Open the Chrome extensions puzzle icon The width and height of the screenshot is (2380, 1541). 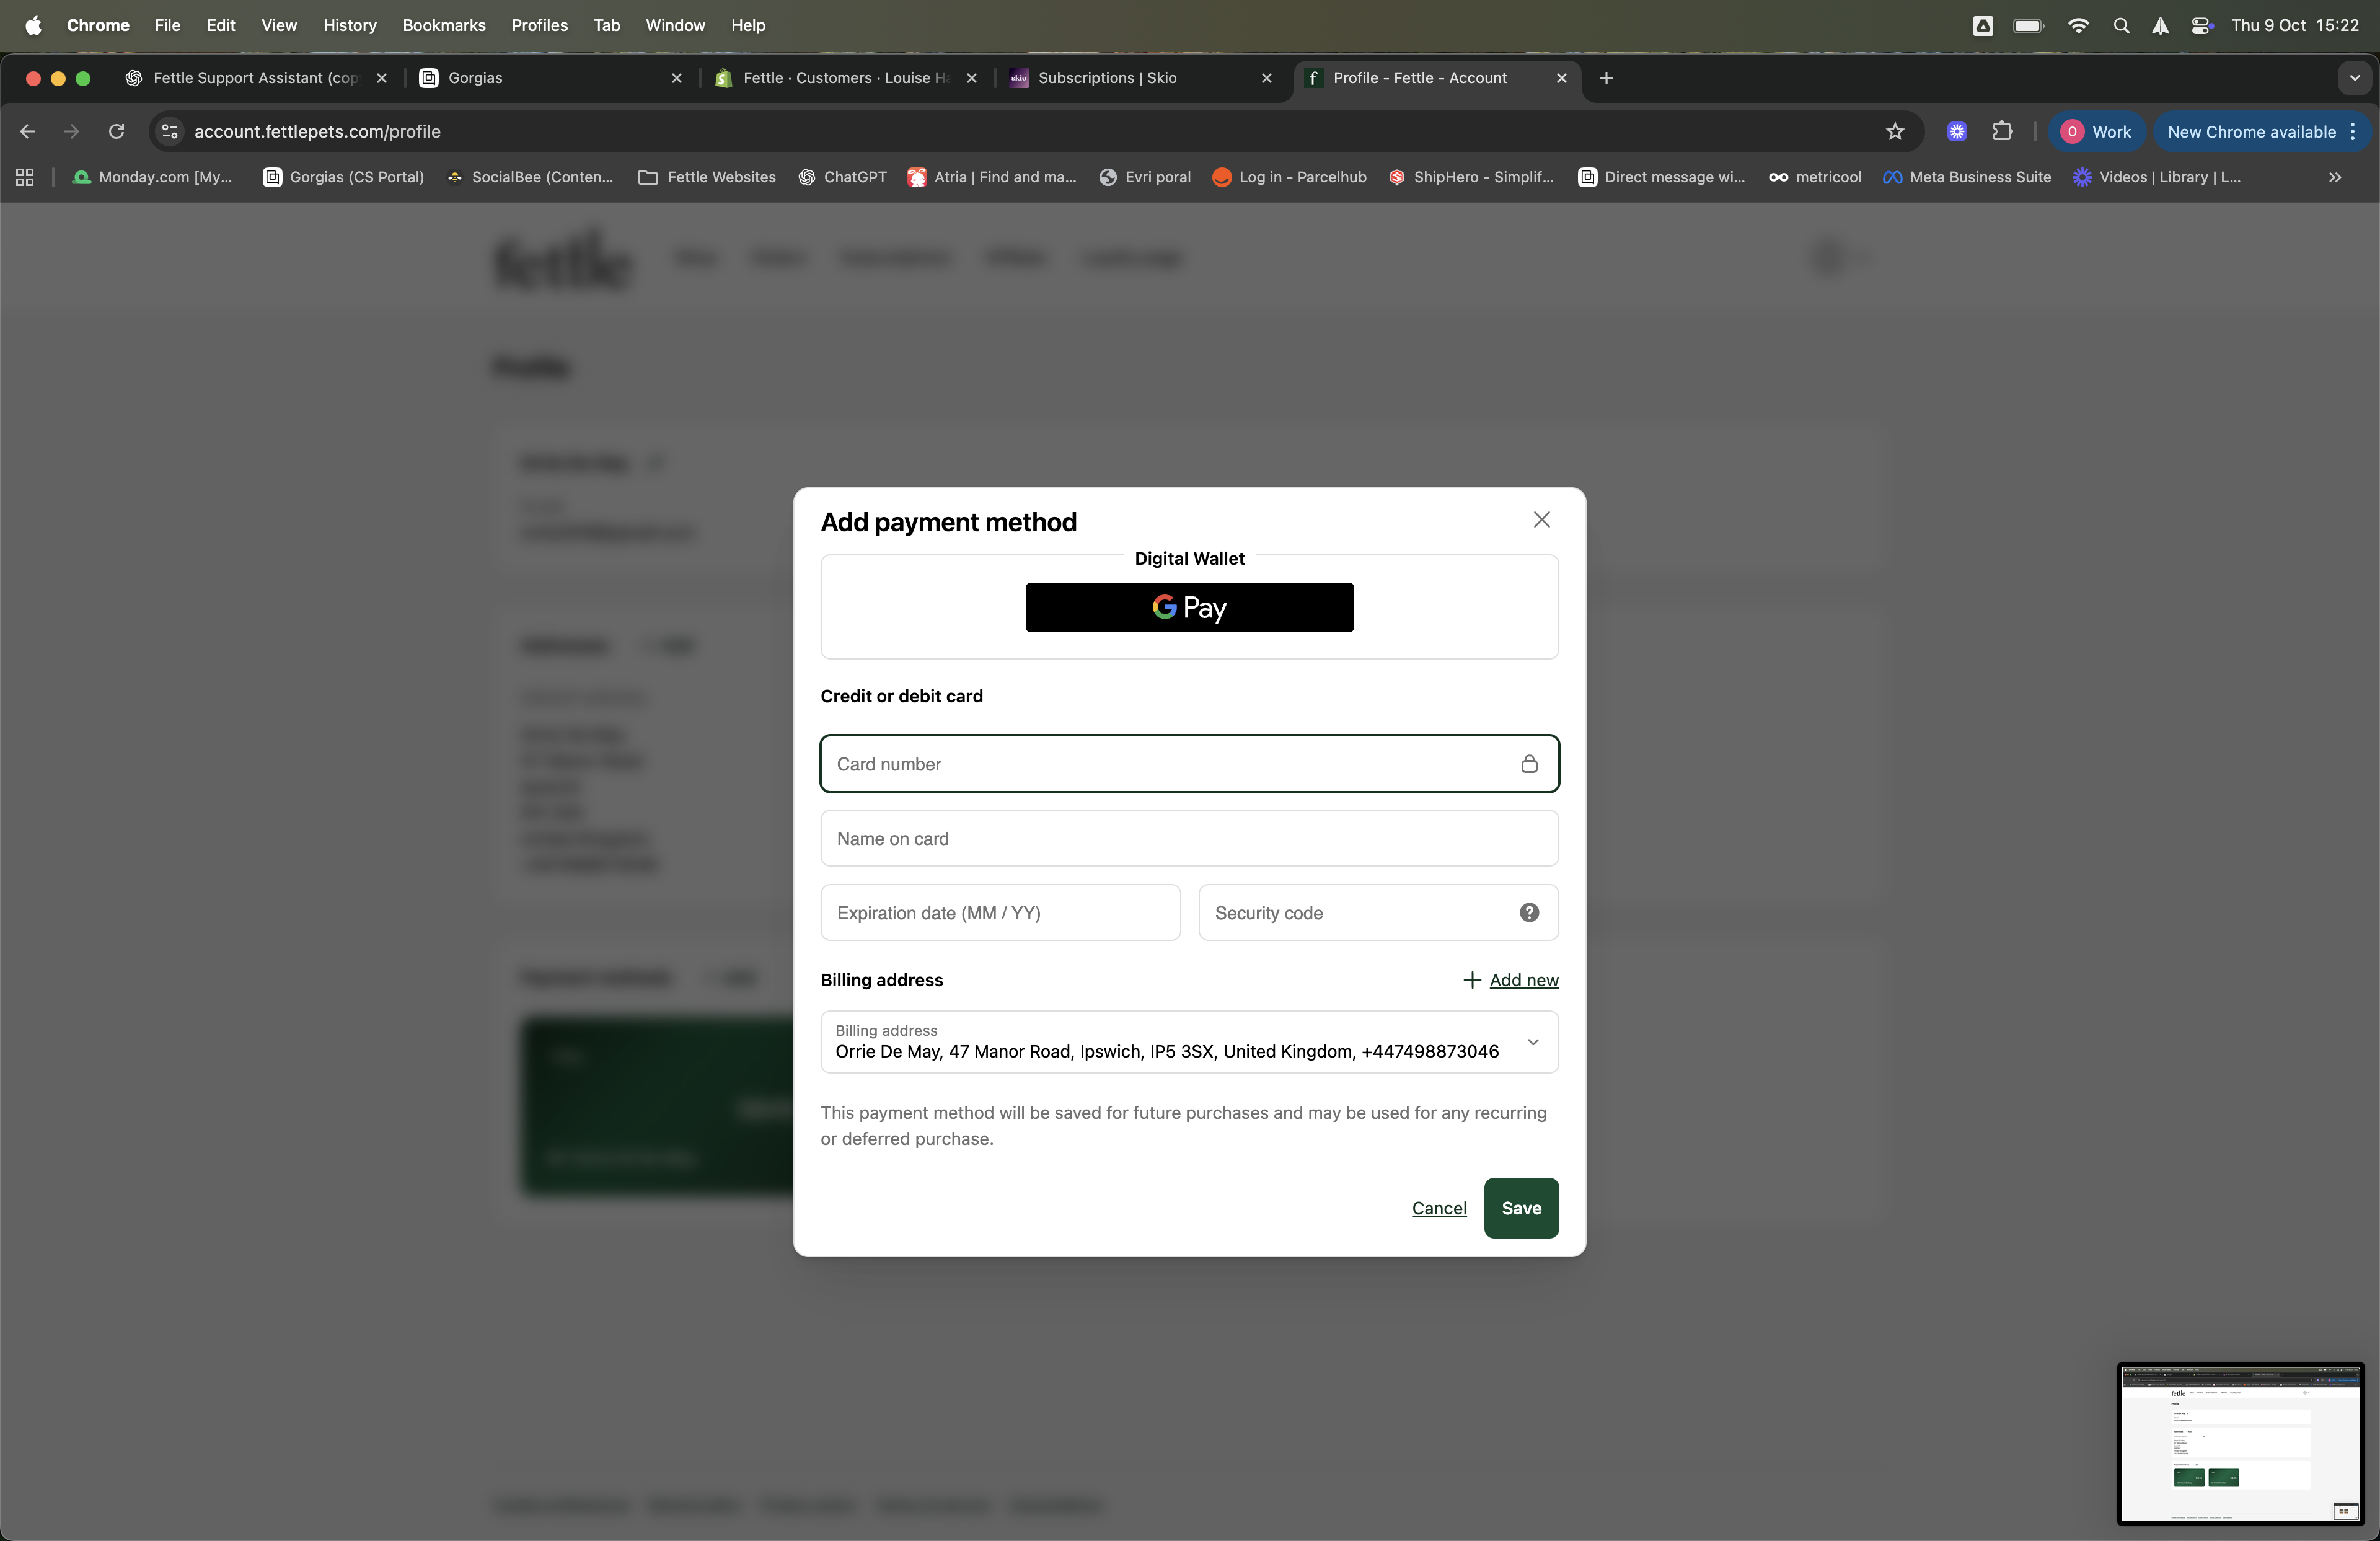(2002, 131)
